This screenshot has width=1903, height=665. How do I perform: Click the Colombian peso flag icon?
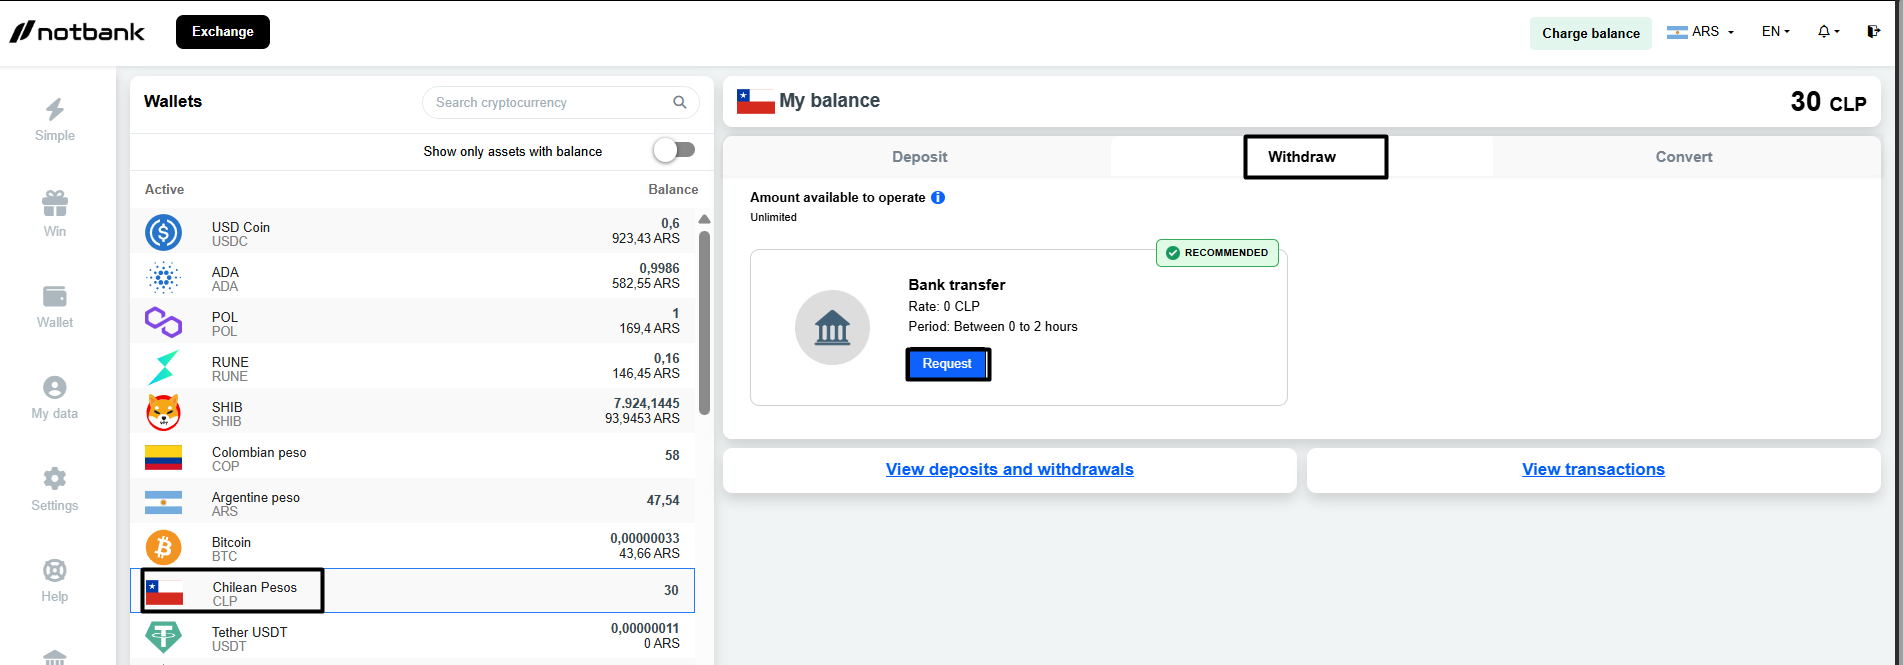click(163, 458)
